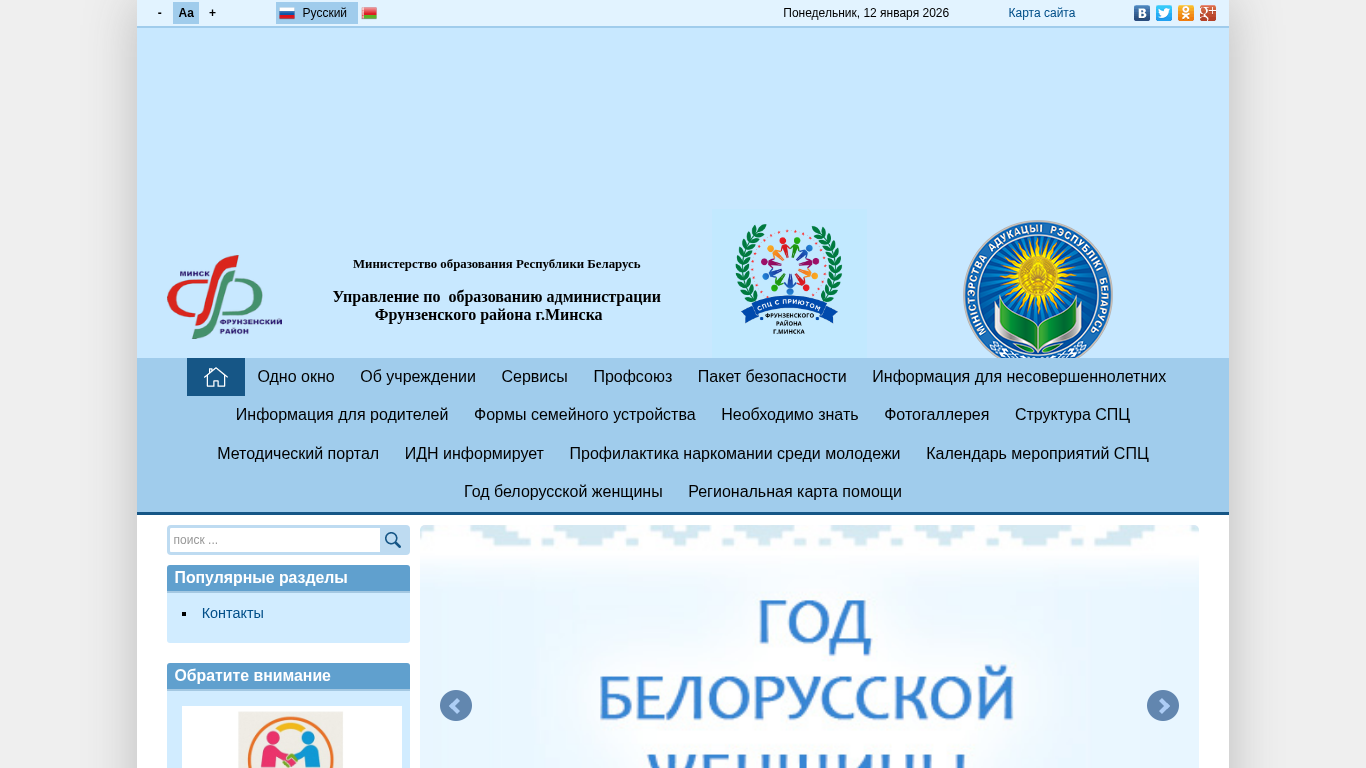
Task: Click the Frunzensky district logo
Action: 224,297
